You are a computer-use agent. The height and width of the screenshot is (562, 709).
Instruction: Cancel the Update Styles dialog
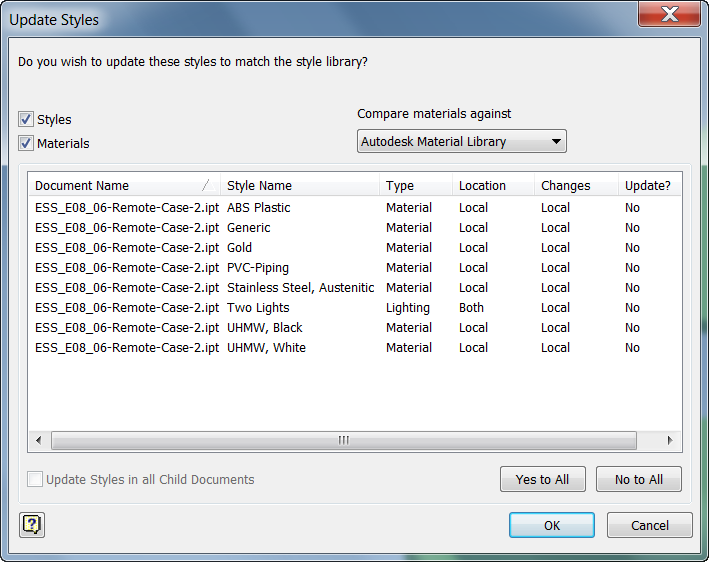click(x=650, y=525)
